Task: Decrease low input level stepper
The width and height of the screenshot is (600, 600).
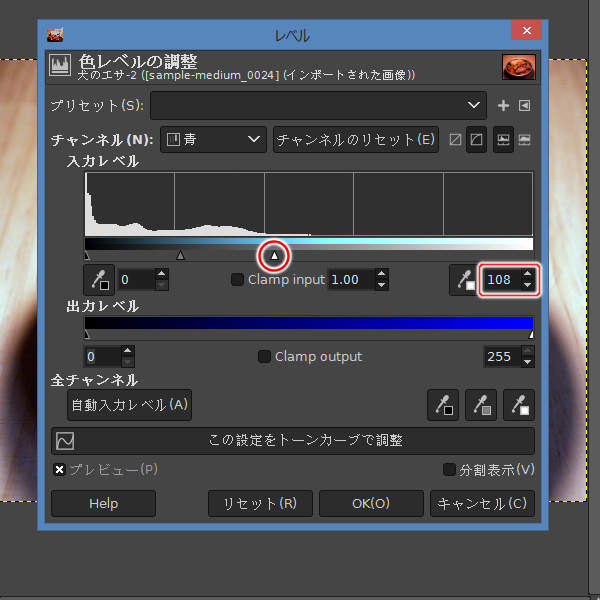Action: click(161, 285)
